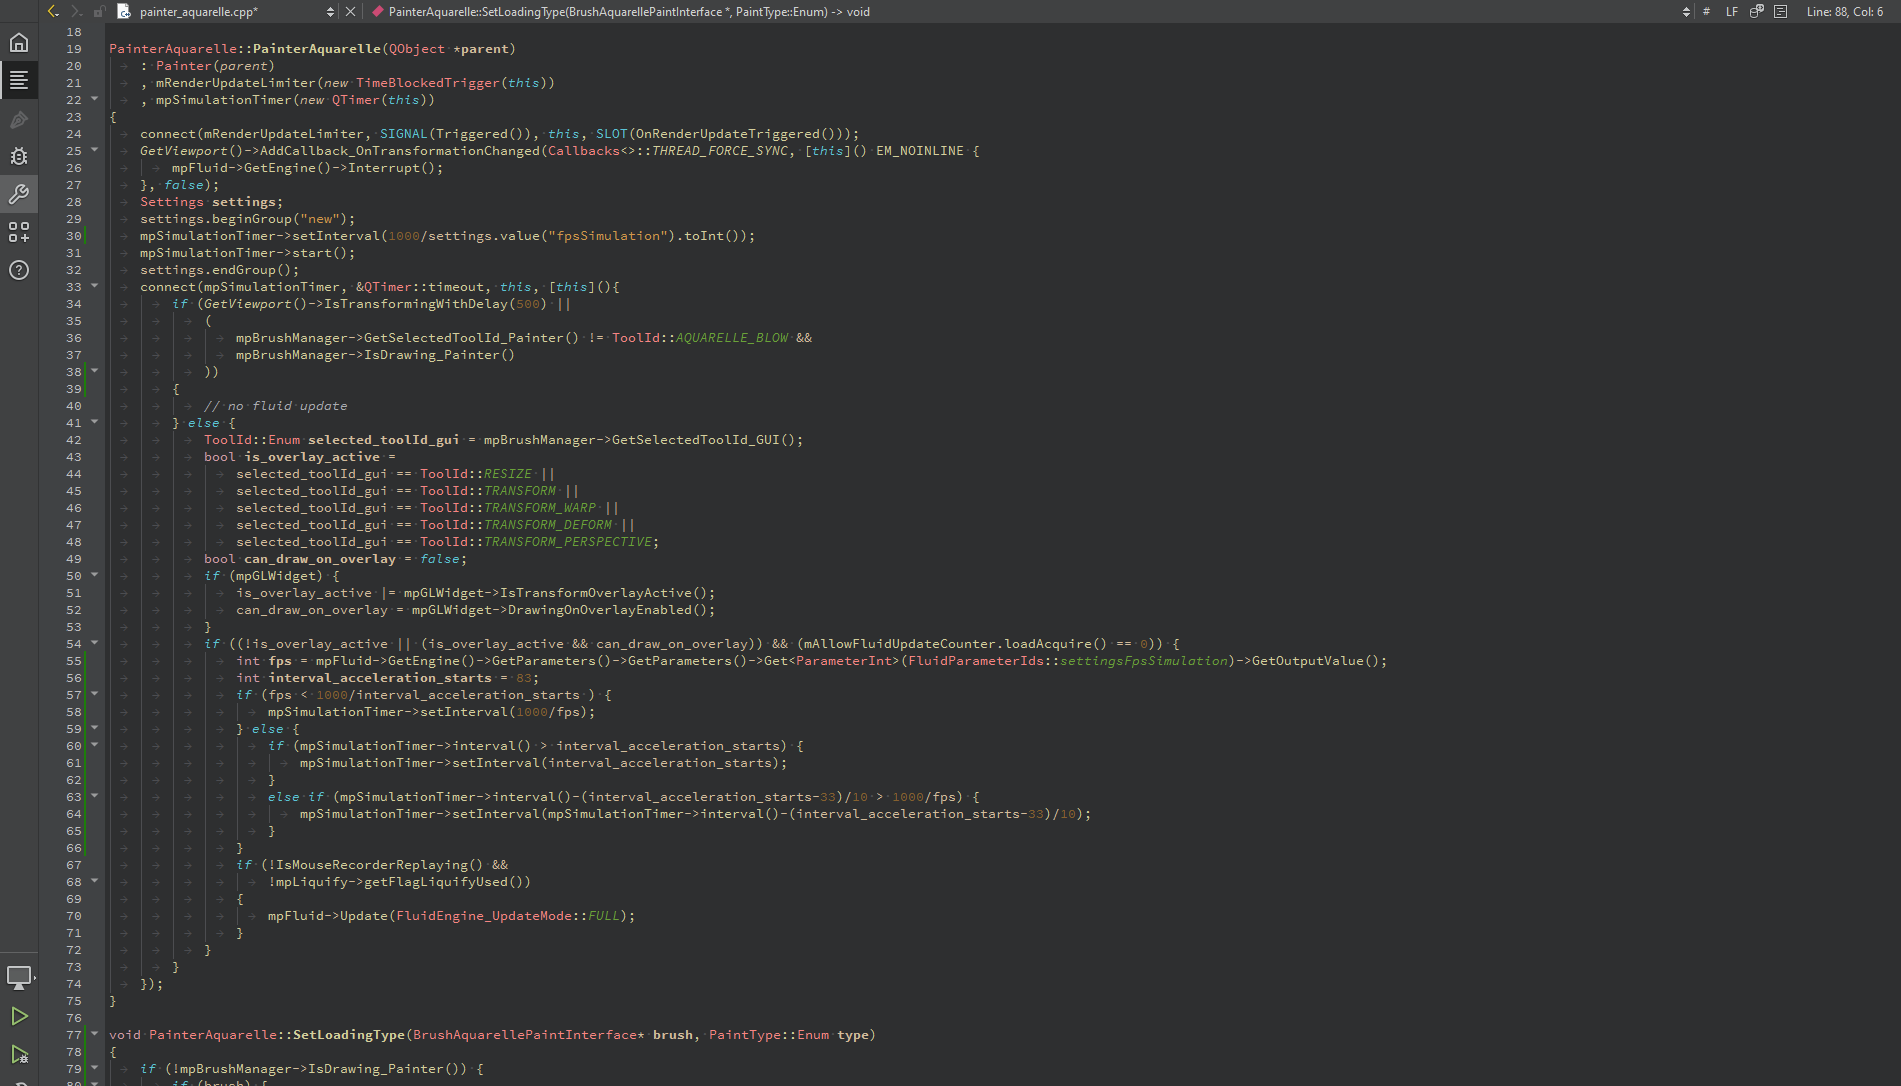Close the painter_aquarelle.cpp document
This screenshot has height=1086, width=1901.
(350, 12)
